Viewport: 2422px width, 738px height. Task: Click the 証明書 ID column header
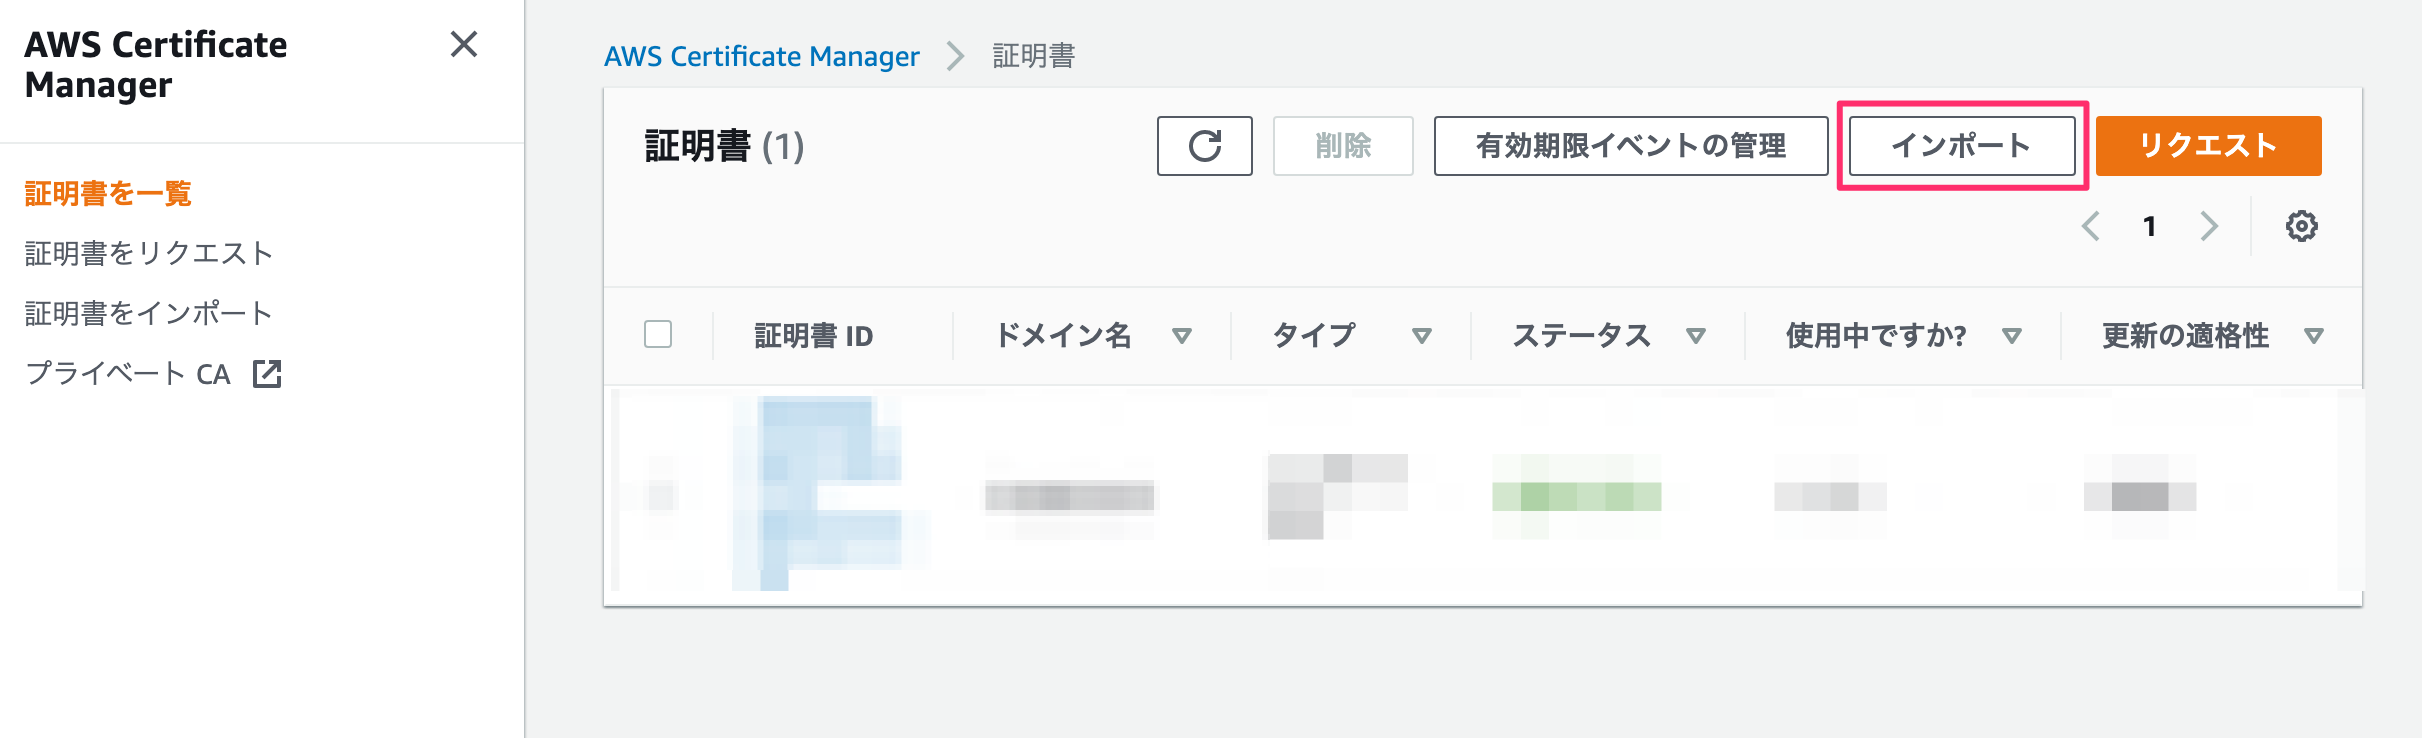813,336
